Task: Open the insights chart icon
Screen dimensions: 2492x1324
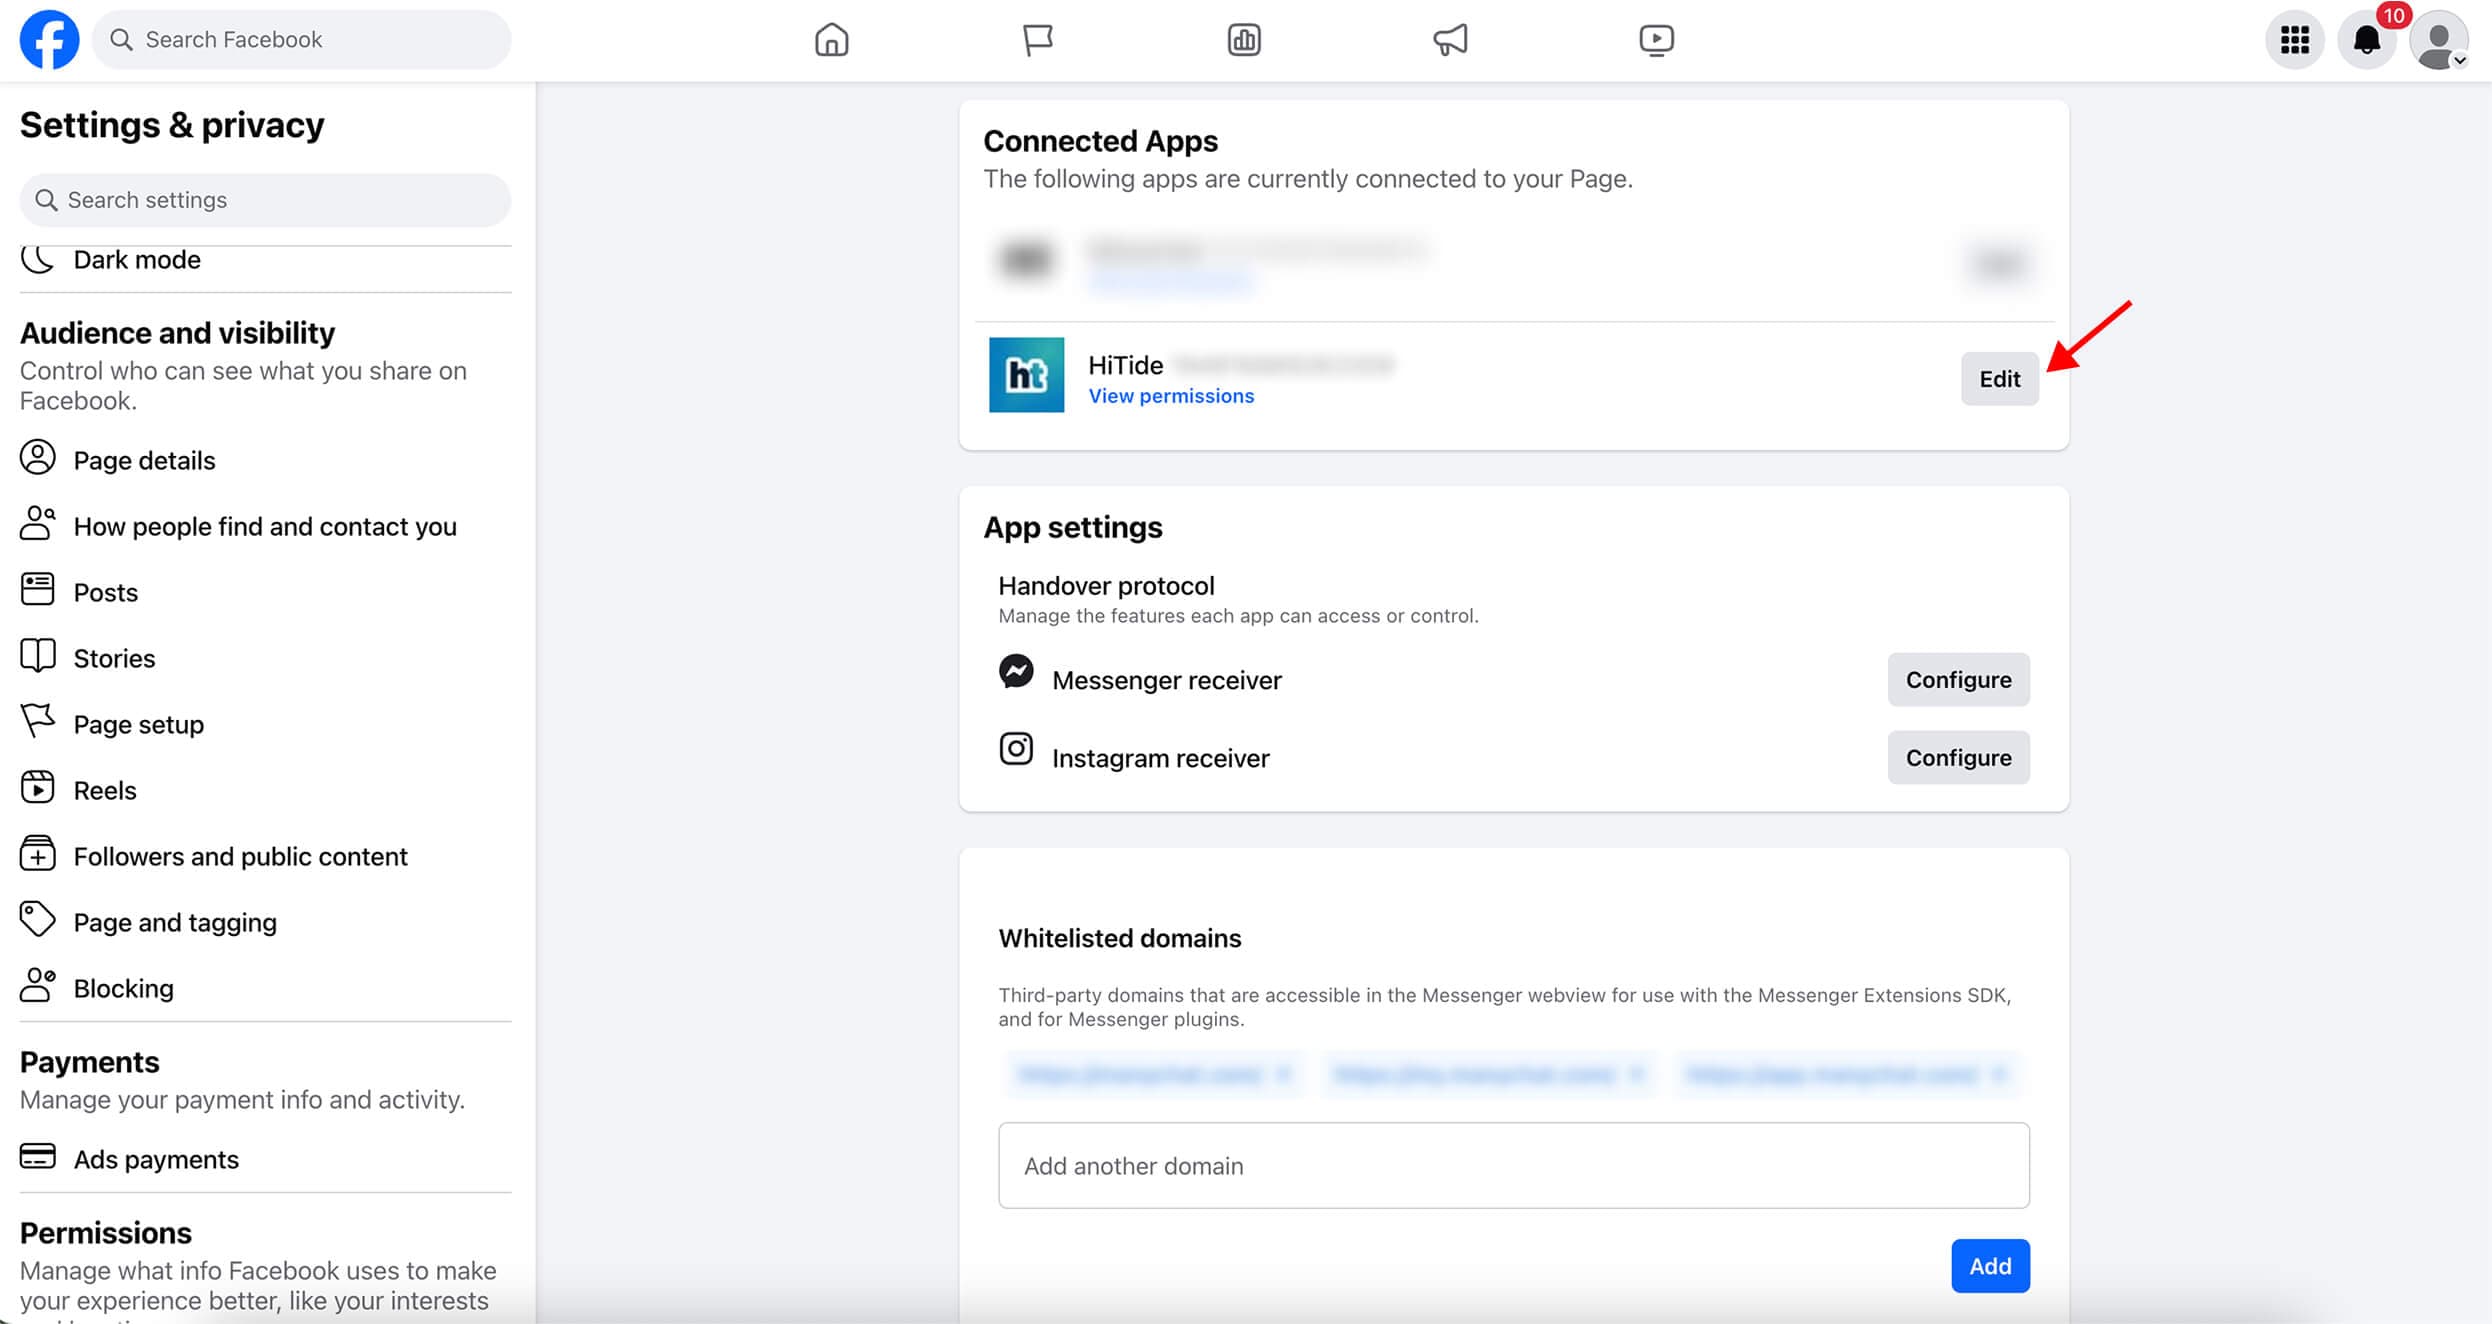Action: pos(1243,40)
